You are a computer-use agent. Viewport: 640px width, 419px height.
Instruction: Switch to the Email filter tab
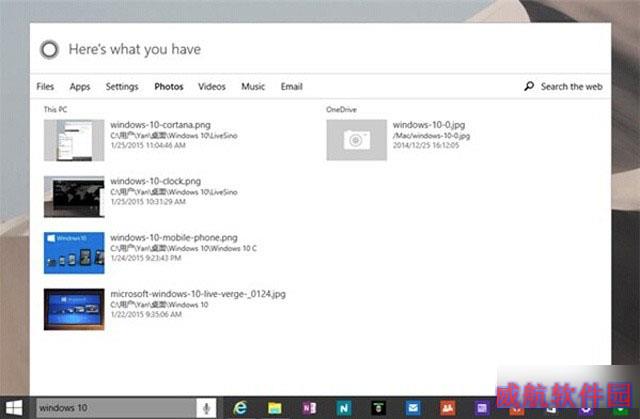pos(291,86)
